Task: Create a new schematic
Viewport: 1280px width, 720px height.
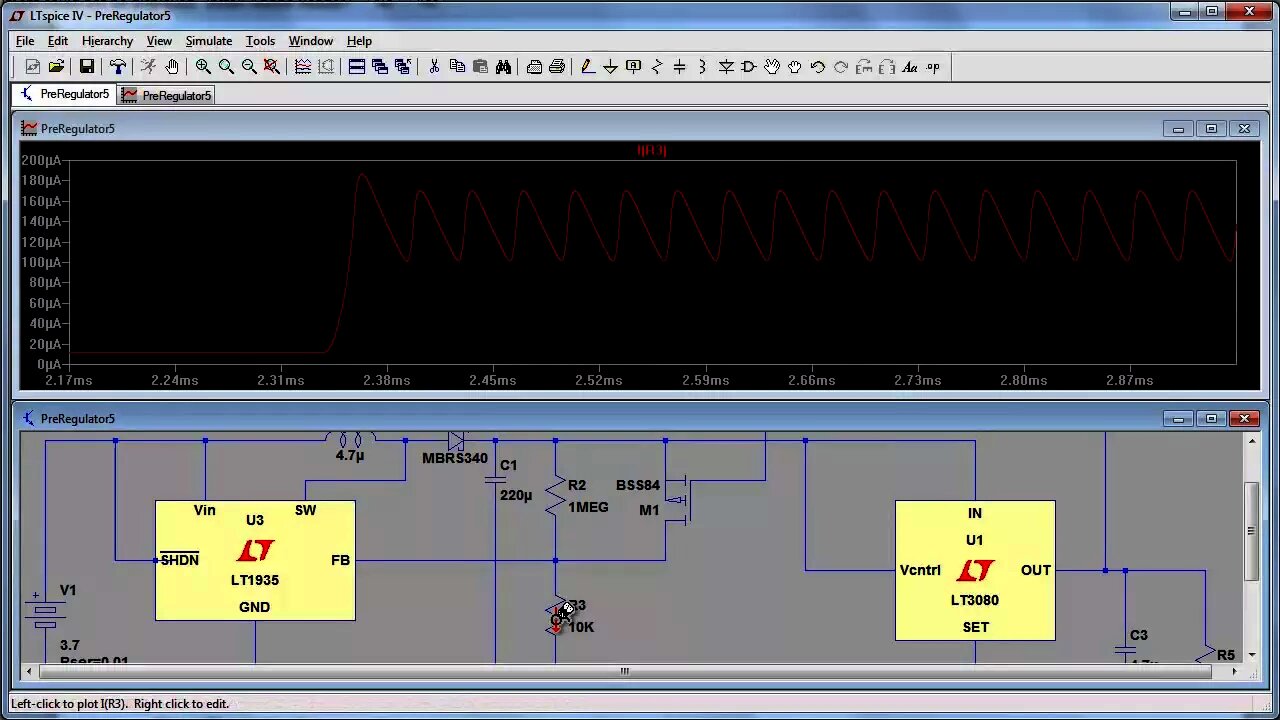Action: point(33,67)
